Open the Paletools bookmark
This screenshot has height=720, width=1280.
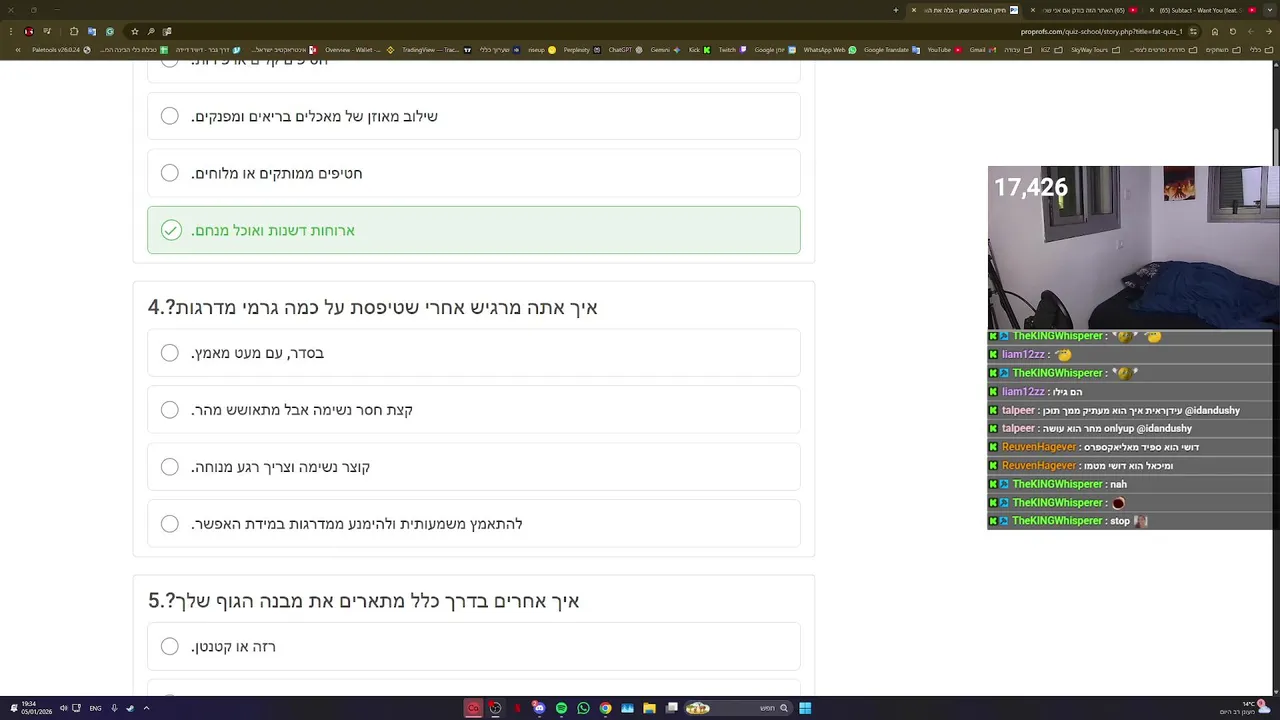tap(62, 50)
